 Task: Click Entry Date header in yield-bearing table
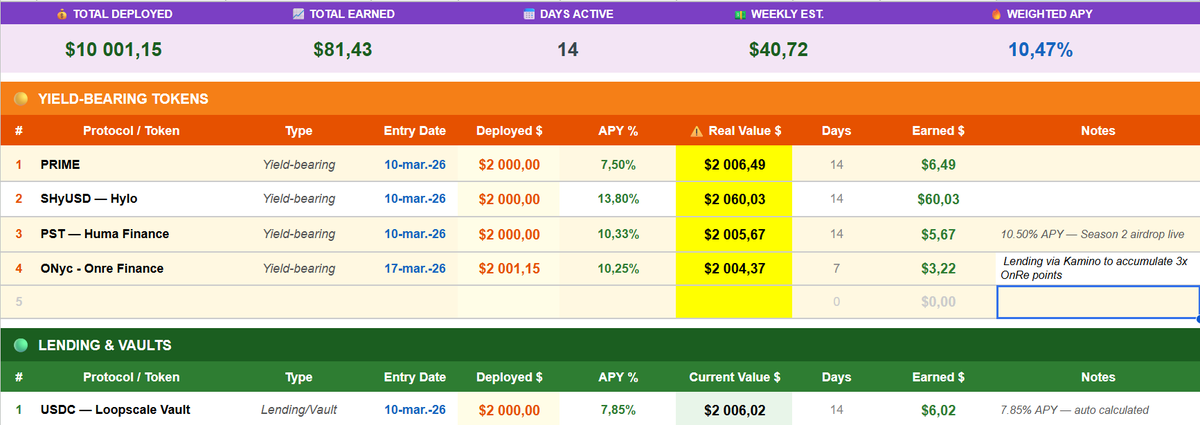[415, 131]
